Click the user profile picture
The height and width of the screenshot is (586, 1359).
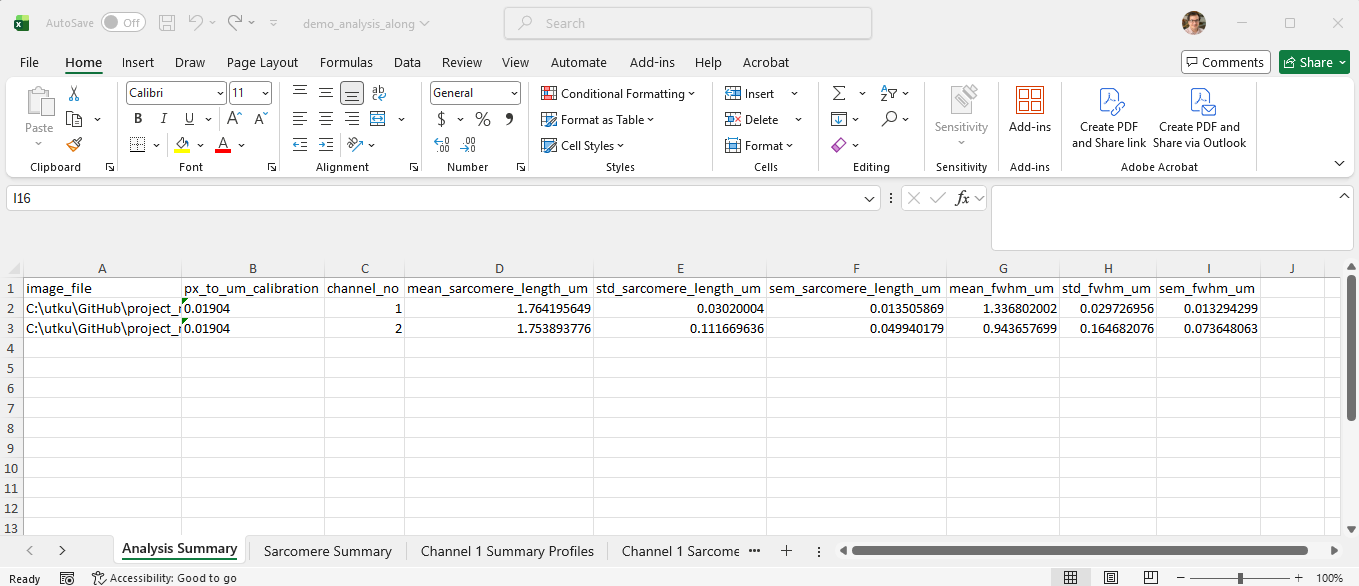click(1193, 22)
